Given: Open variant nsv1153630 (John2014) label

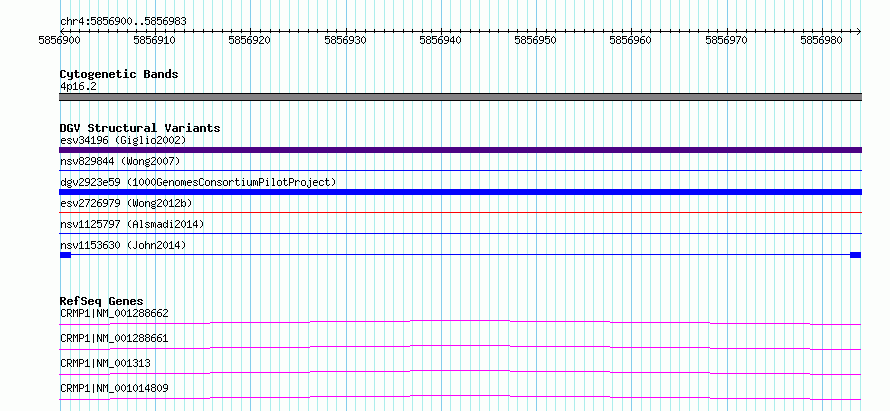Looking at the screenshot, I should (x=123, y=245).
